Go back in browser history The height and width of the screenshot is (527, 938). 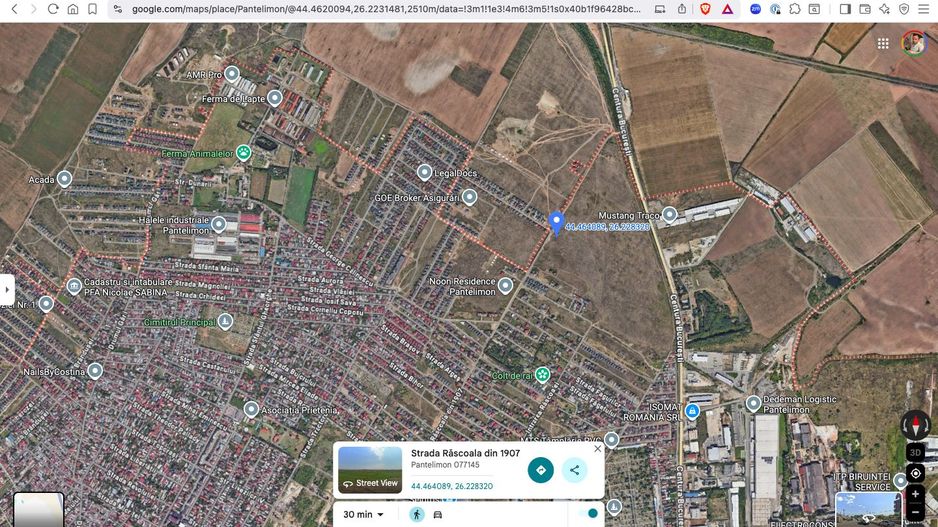click(14, 9)
